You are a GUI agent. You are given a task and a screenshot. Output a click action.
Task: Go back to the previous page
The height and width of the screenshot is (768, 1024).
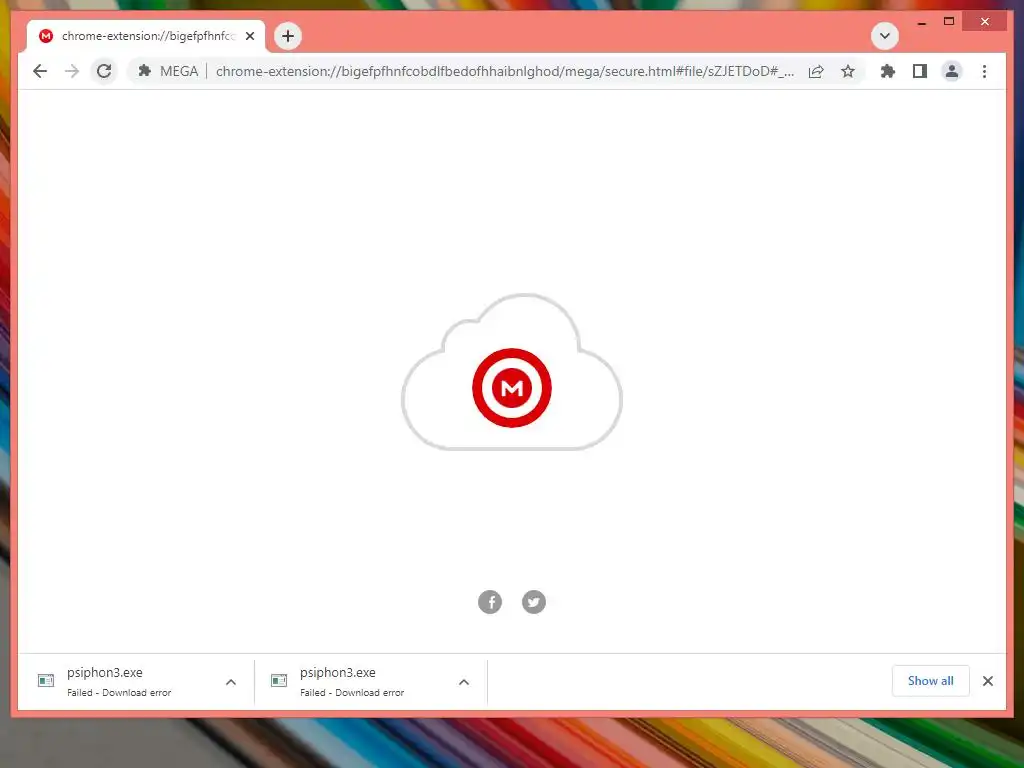tap(40, 71)
